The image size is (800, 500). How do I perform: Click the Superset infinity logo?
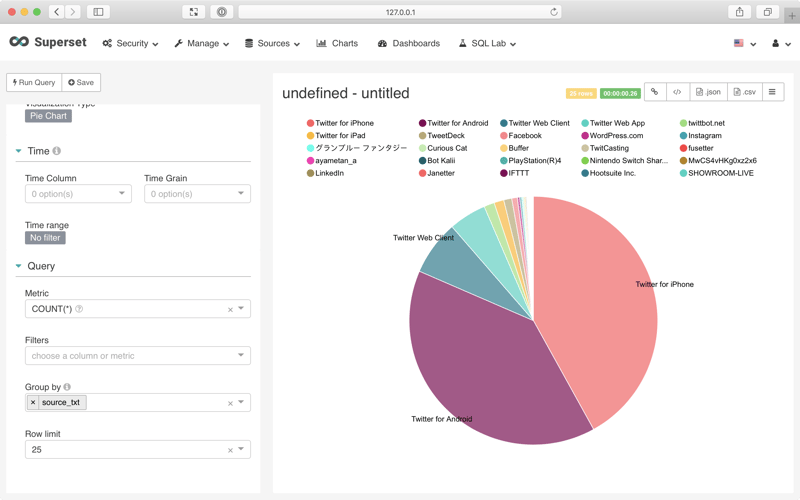(x=19, y=42)
